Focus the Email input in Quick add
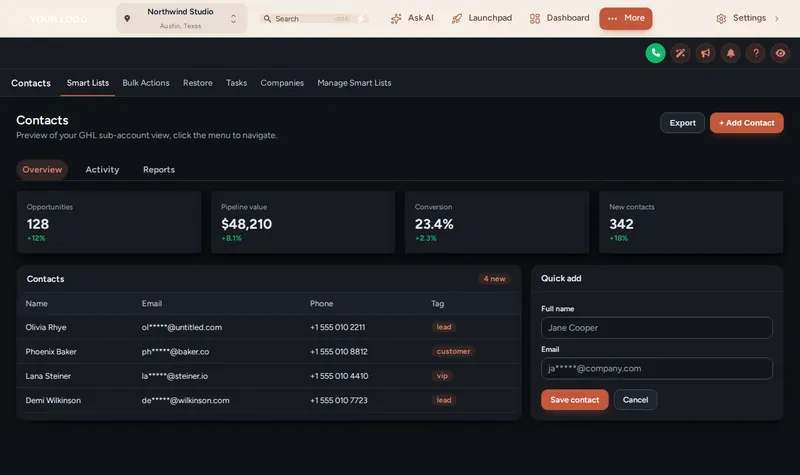 click(657, 368)
